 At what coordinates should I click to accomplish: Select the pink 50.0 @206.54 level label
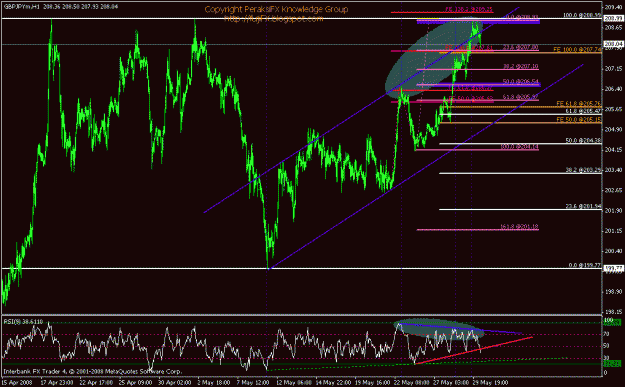520,81
